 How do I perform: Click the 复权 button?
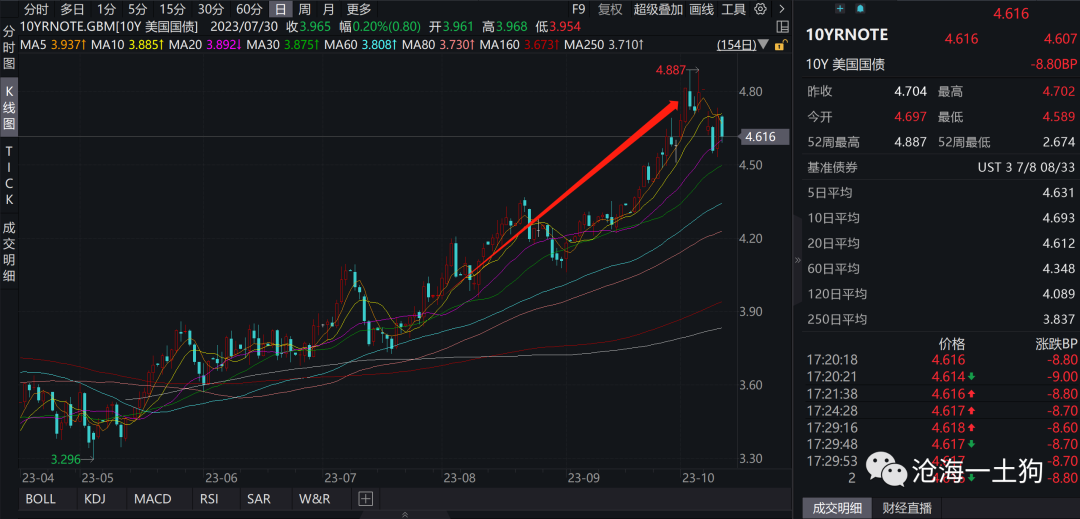pyautogui.click(x=609, y=9)
